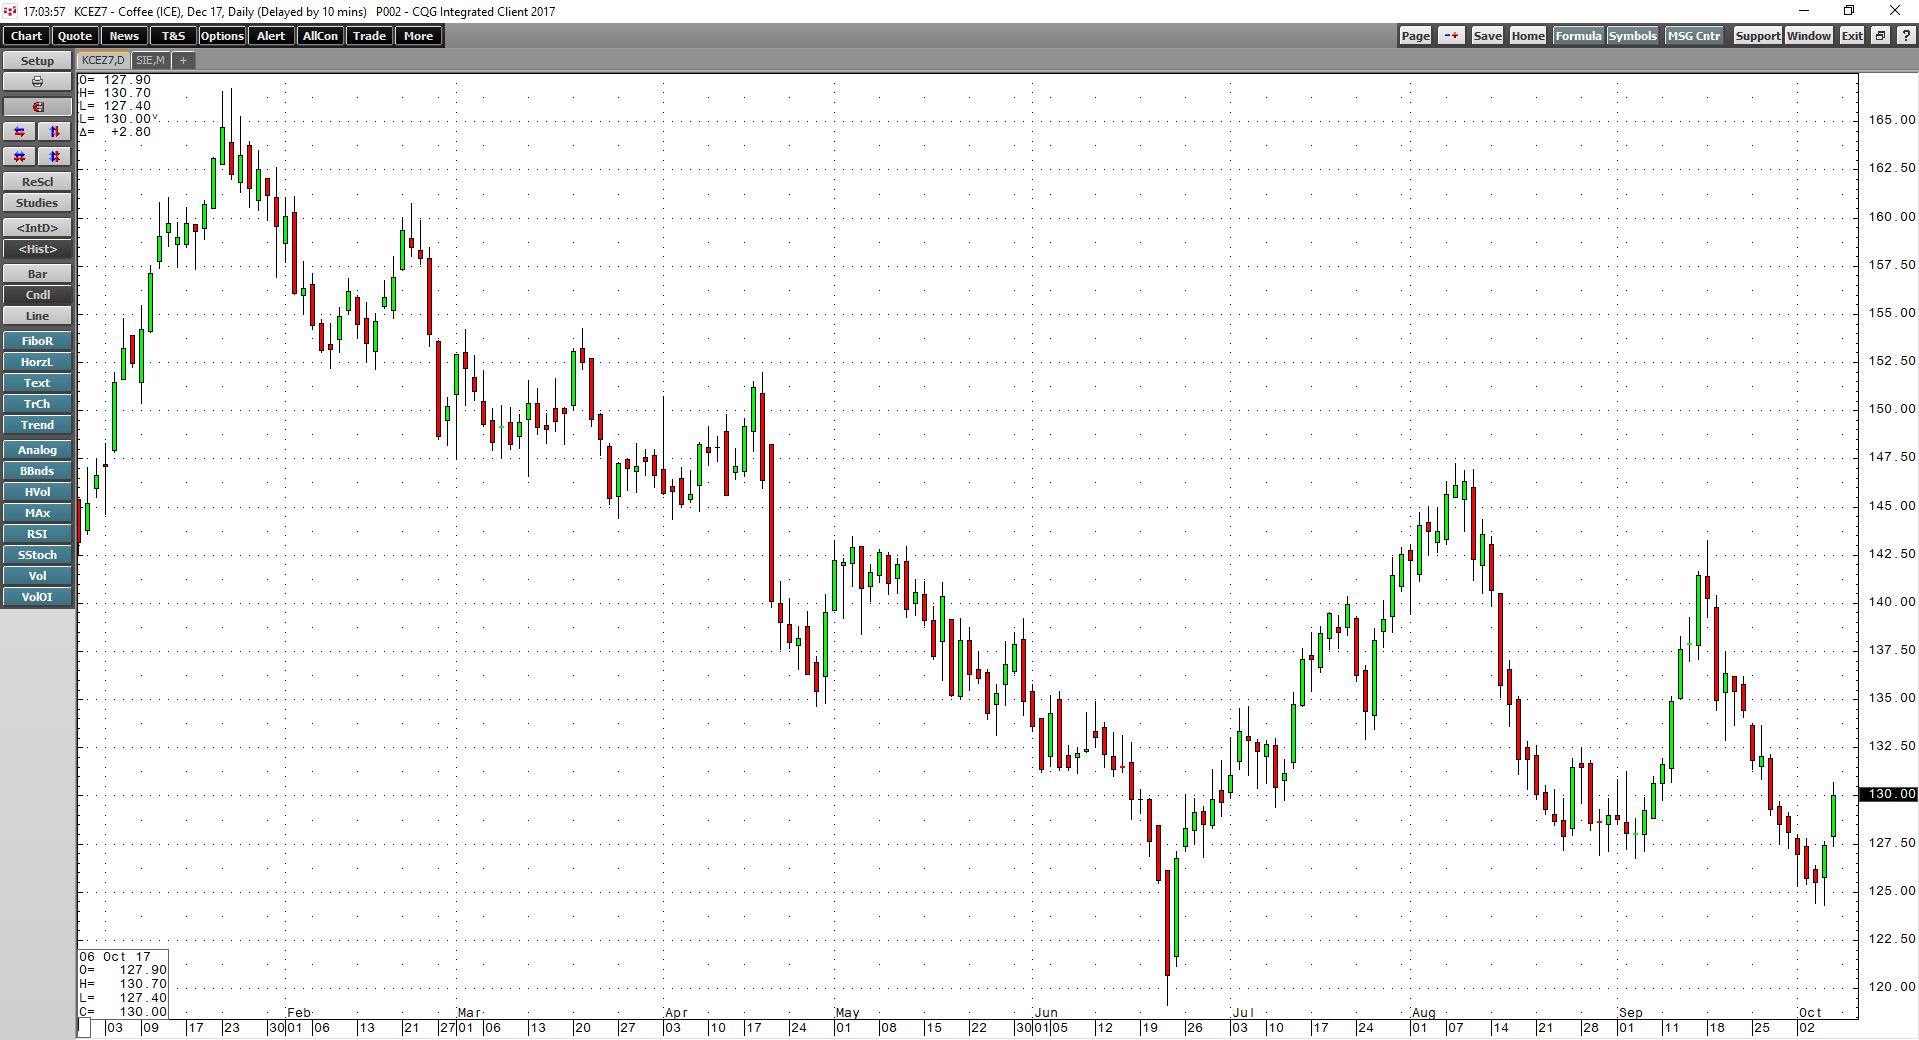This screenshot has width=1919, height=1040.
Task: Click the Δ= +2.80 change value
Action: pyautogui.click(x=116, y=132)
